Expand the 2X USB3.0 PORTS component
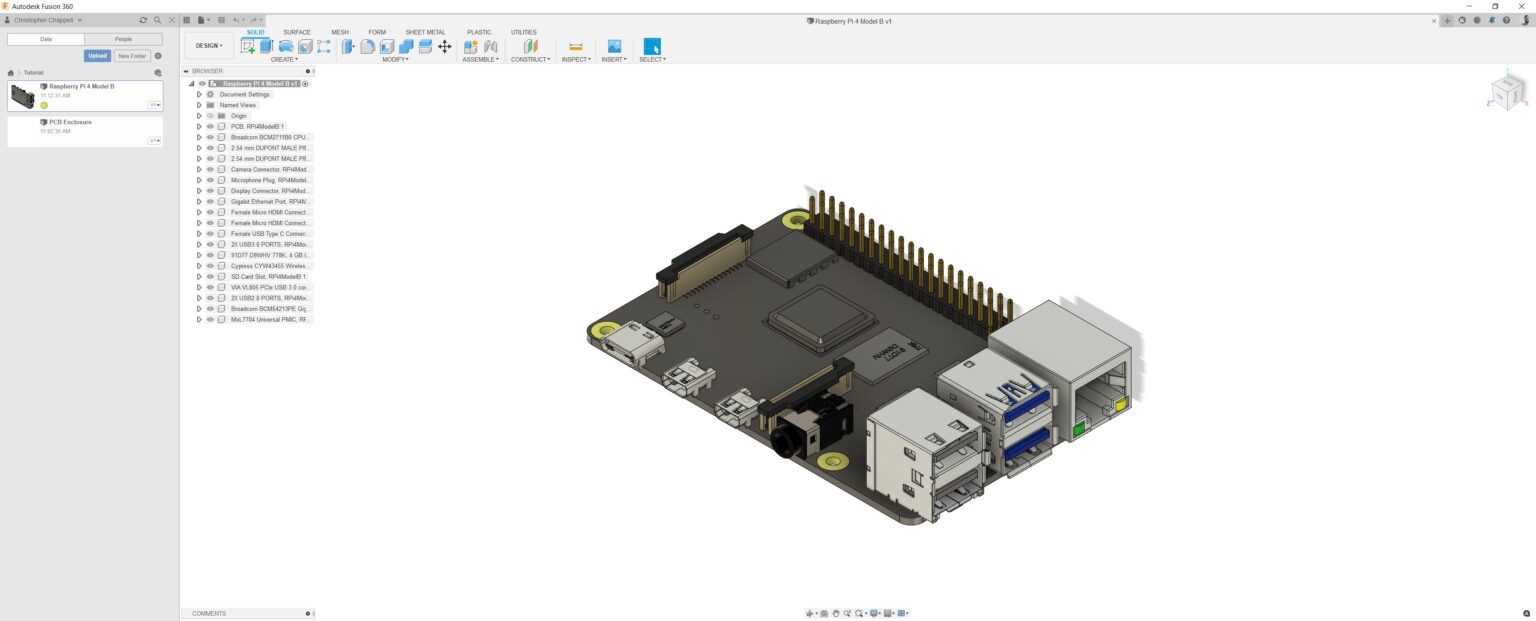Viewport: 1536px width, 621px height. point(199,244)
